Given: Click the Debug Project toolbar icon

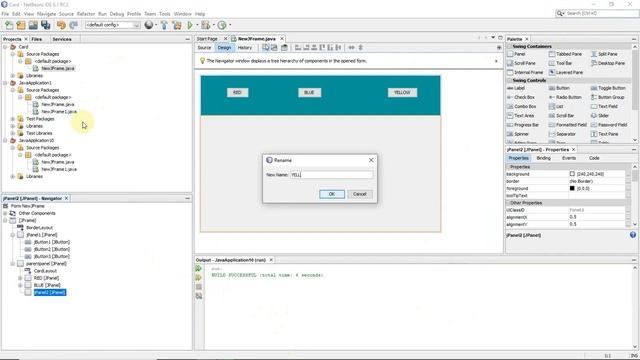Looking at the screenshot, I should click(205, 25).
